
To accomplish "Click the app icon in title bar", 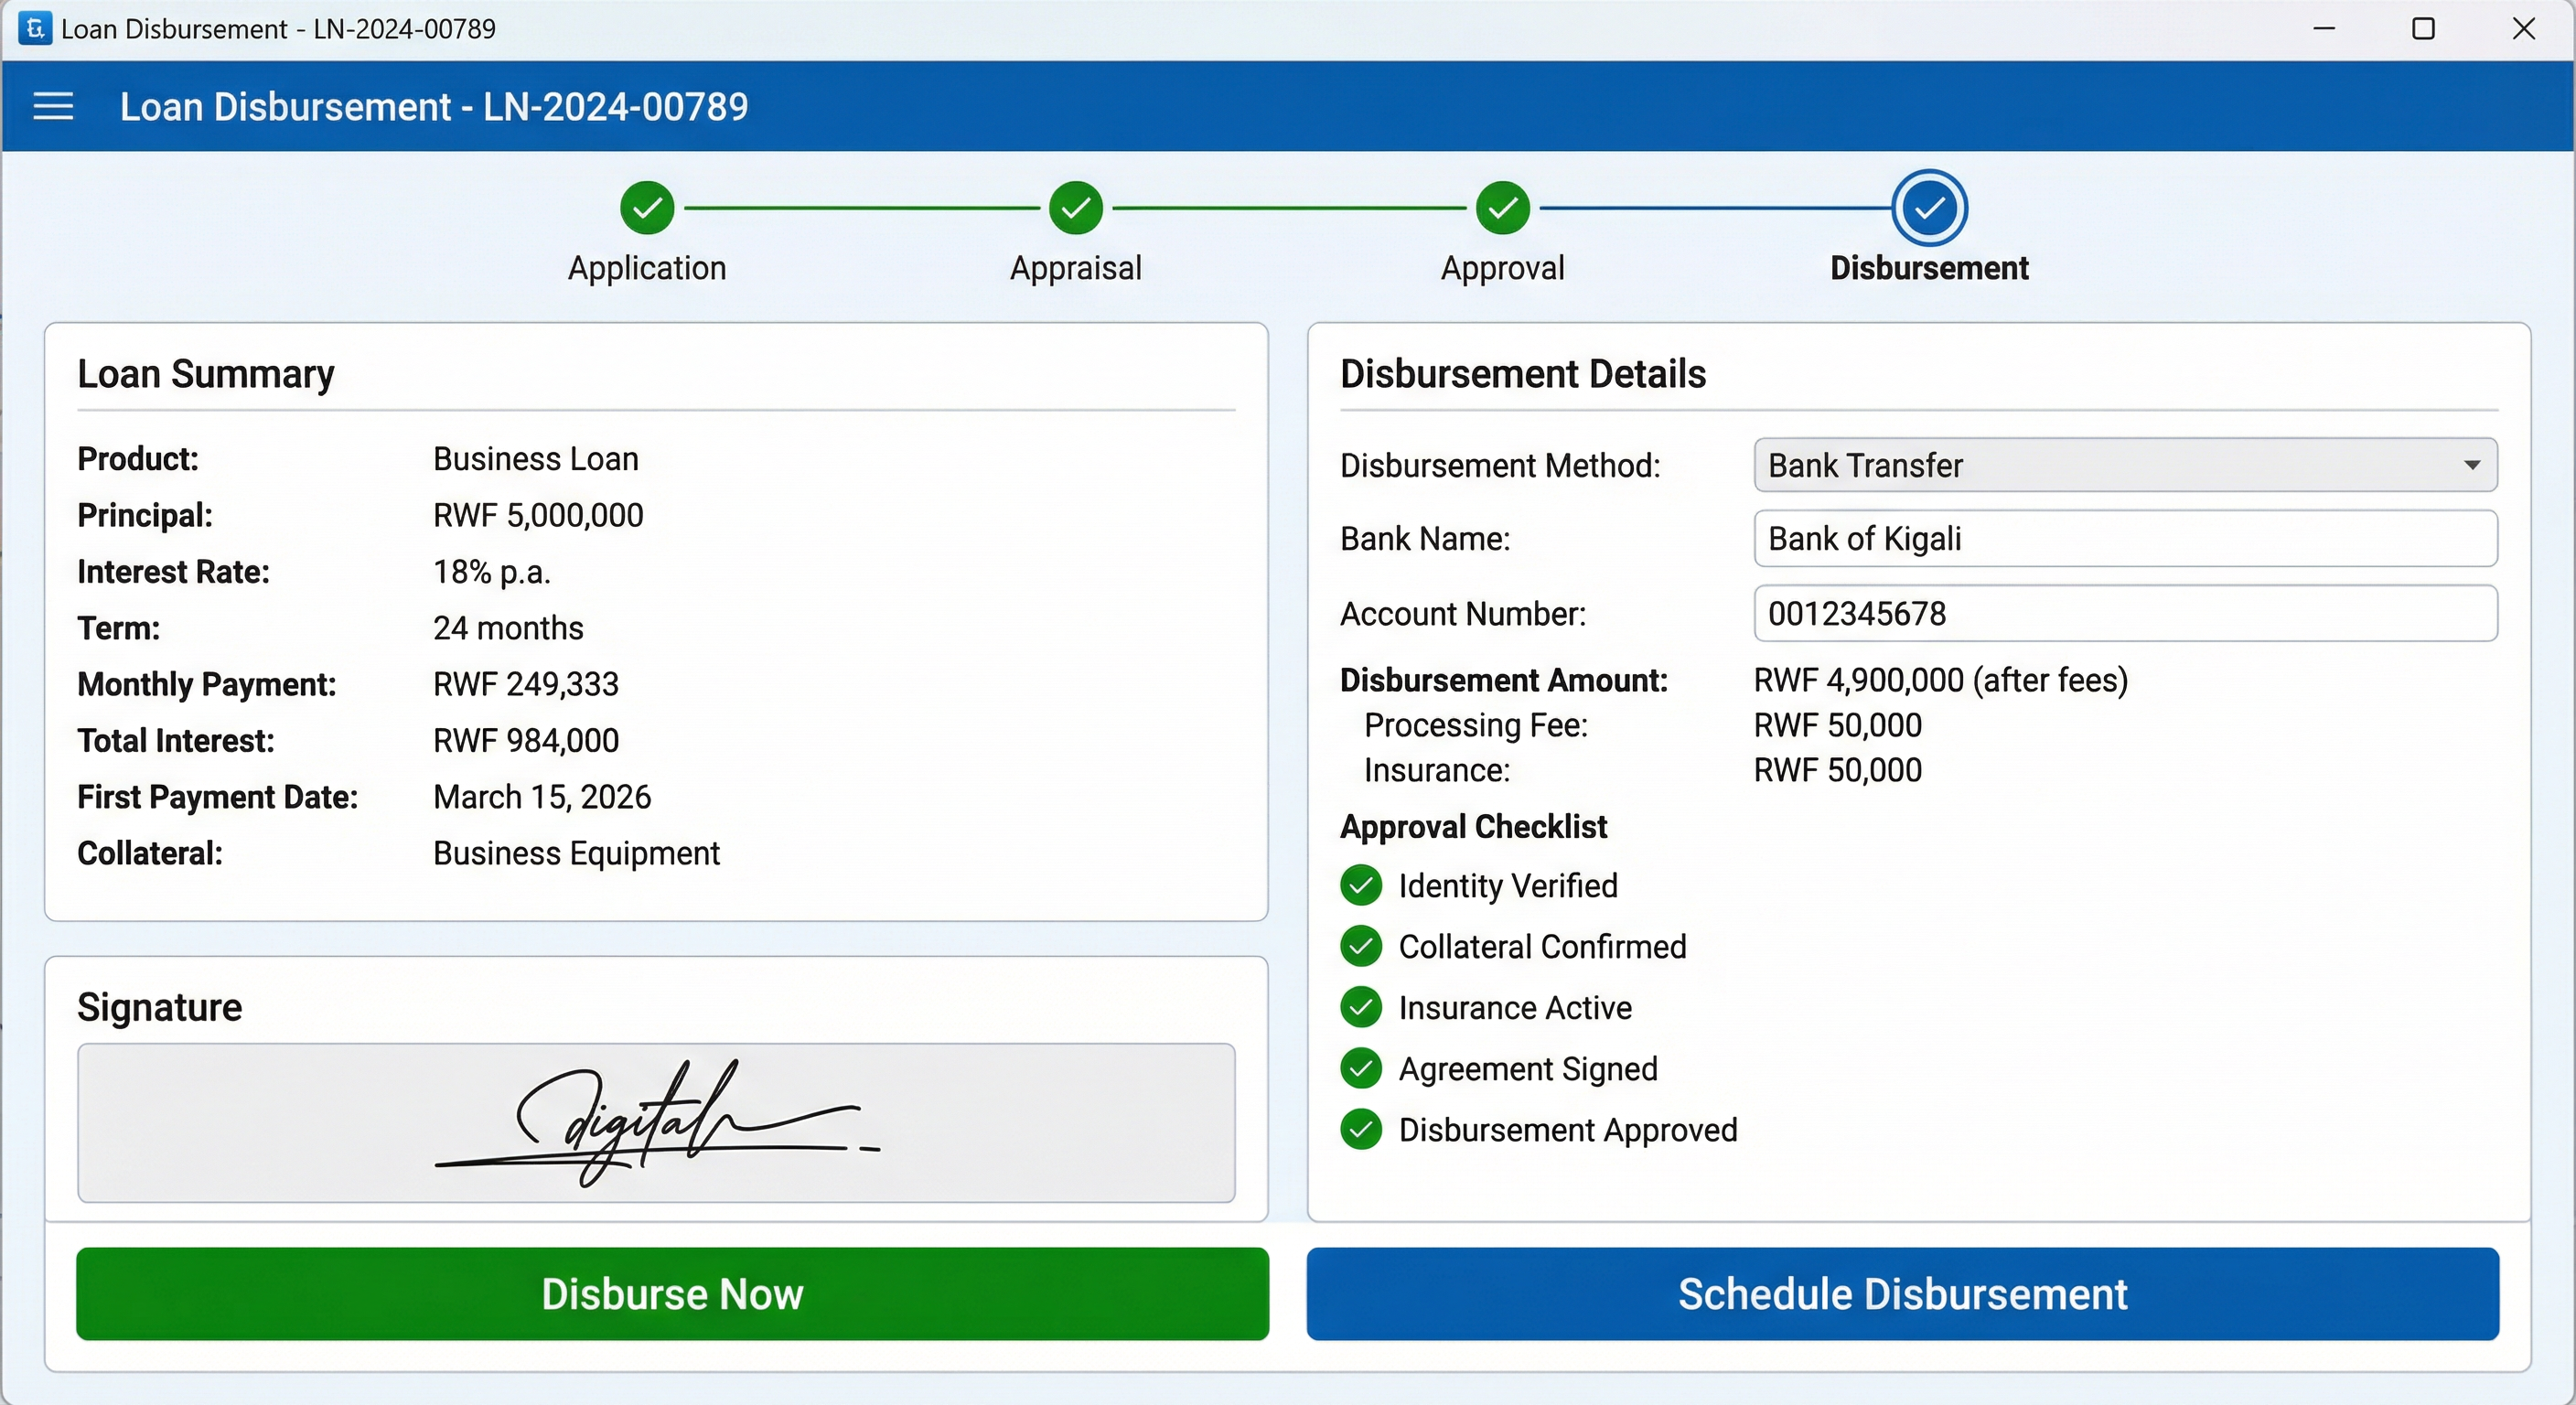I will (x=34, y=28).
